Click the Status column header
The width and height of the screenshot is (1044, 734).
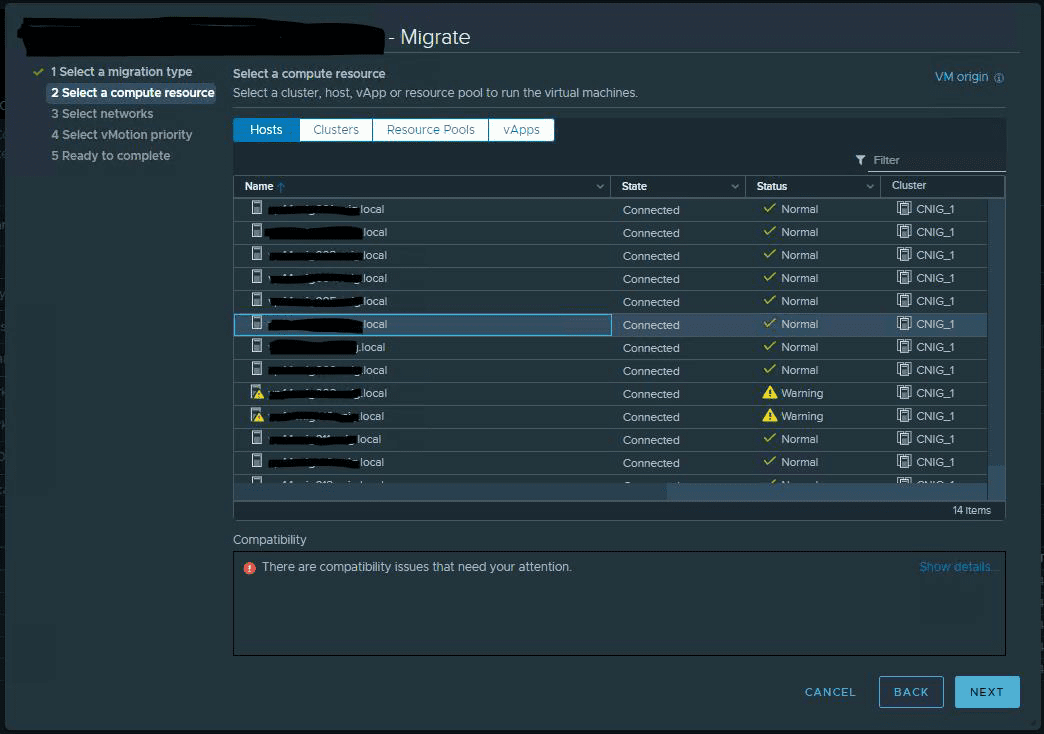772,186
